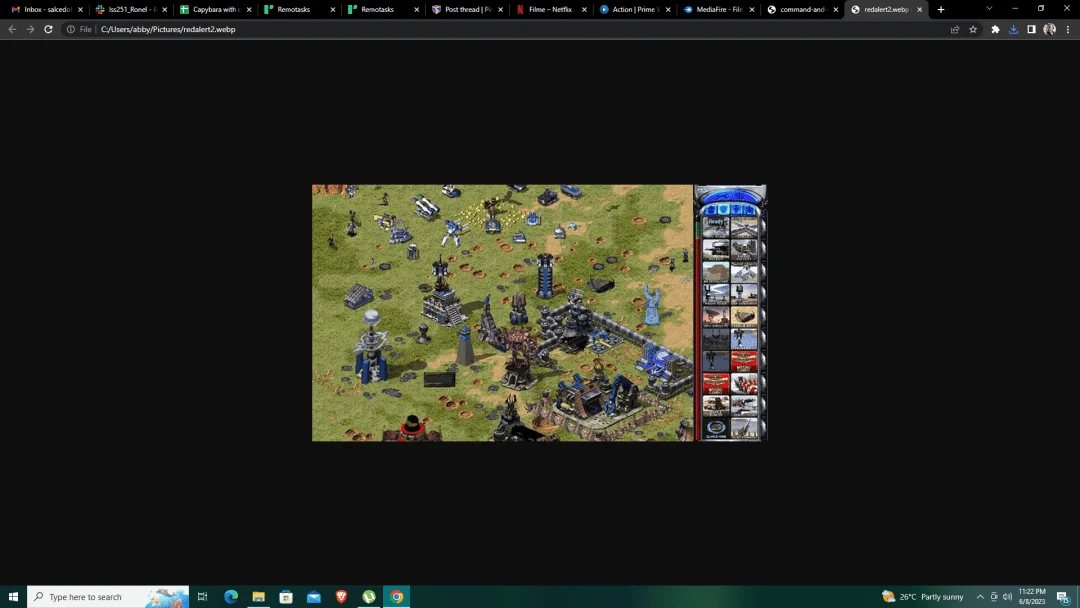Close the Capybara spreadsheet tab
1080x608 pixels.
(249, 10)
